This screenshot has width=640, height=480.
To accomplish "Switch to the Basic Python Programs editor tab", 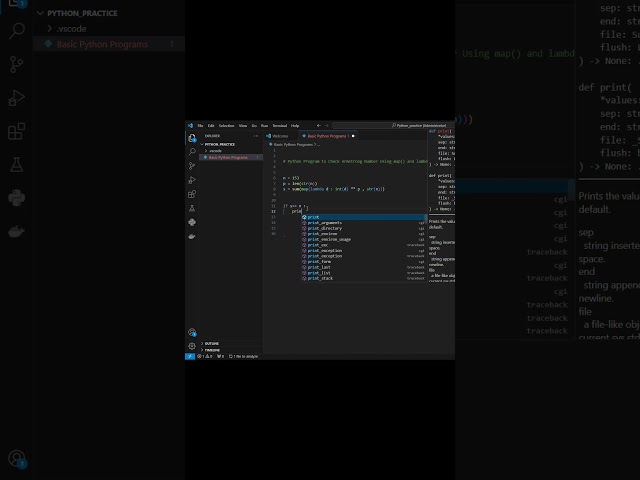I will point(328,136).
